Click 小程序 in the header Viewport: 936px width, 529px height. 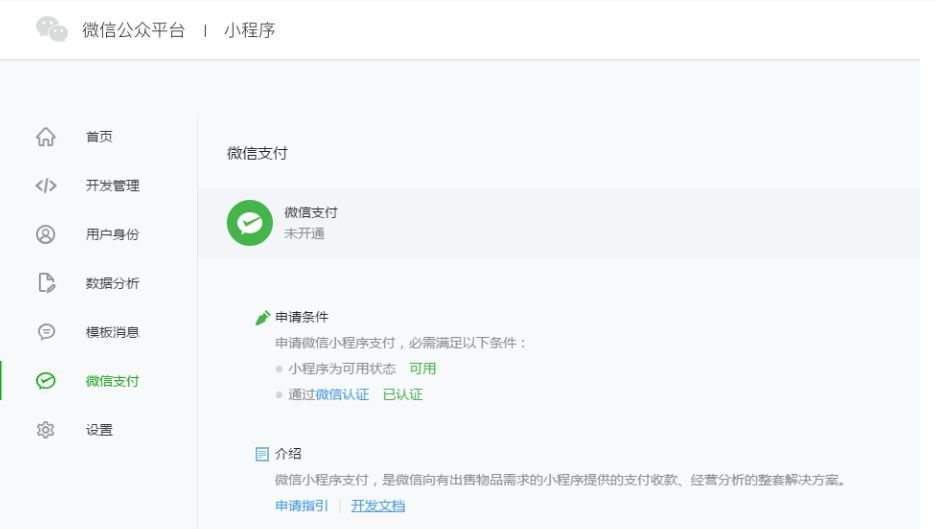click(250, 30)
